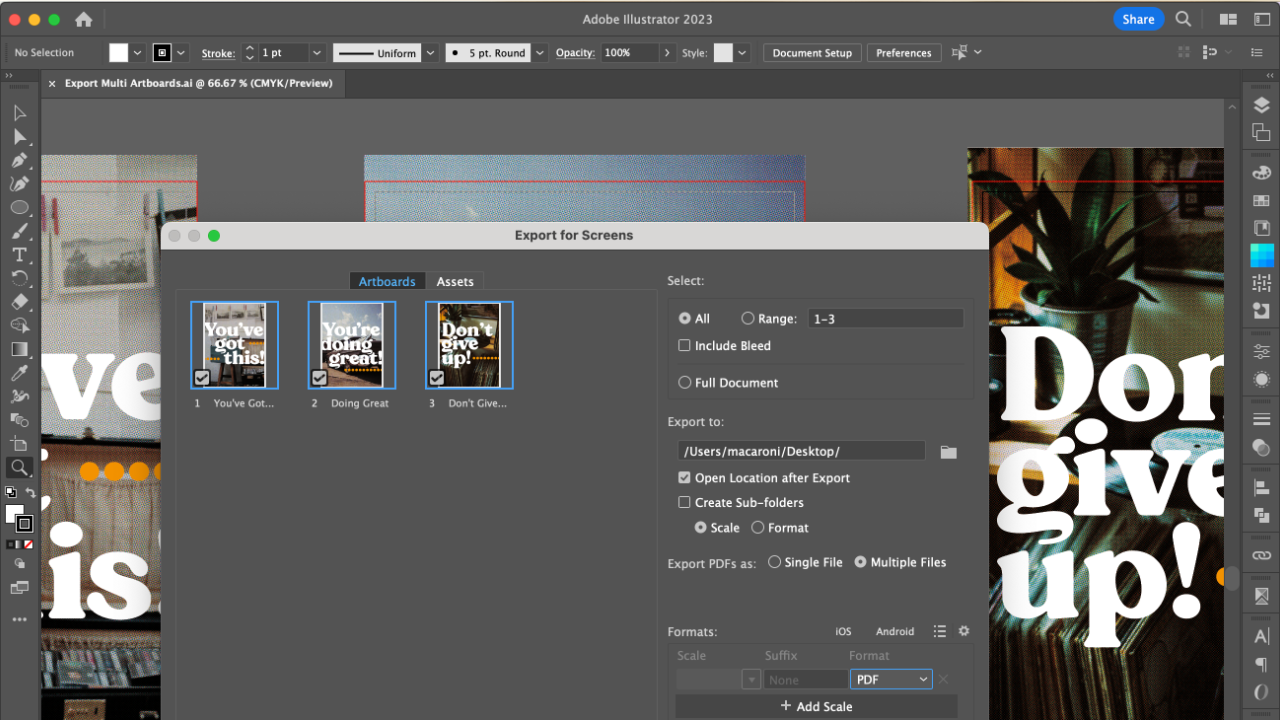Click the Home icon
This screenshot has height=720, width=1280.
[84, 19]
